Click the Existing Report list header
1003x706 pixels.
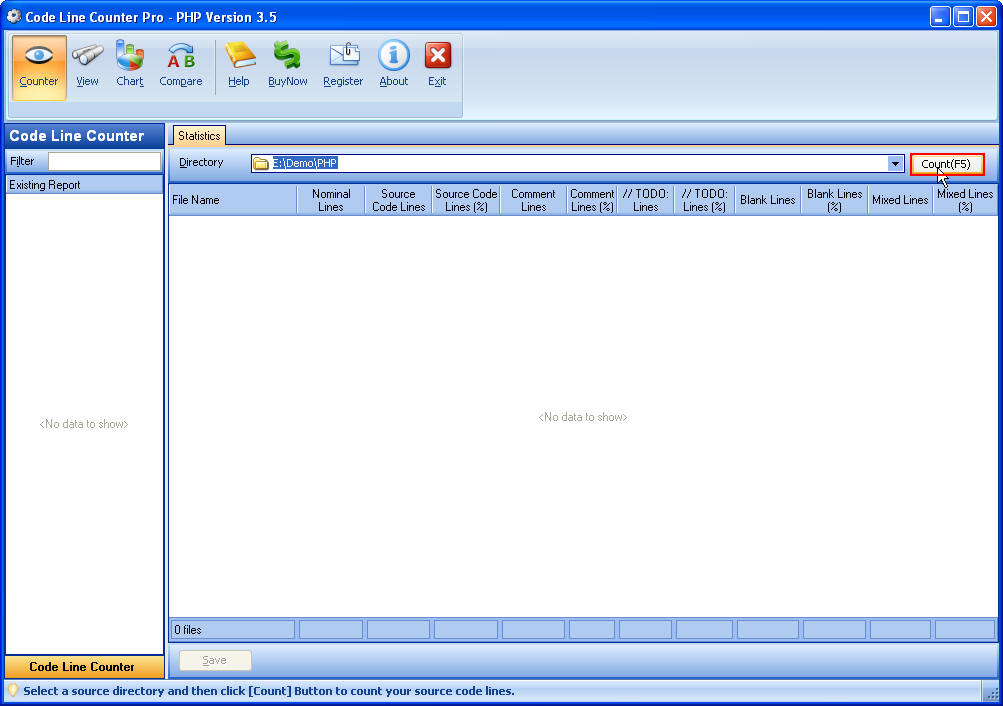(x=84, y=185)
